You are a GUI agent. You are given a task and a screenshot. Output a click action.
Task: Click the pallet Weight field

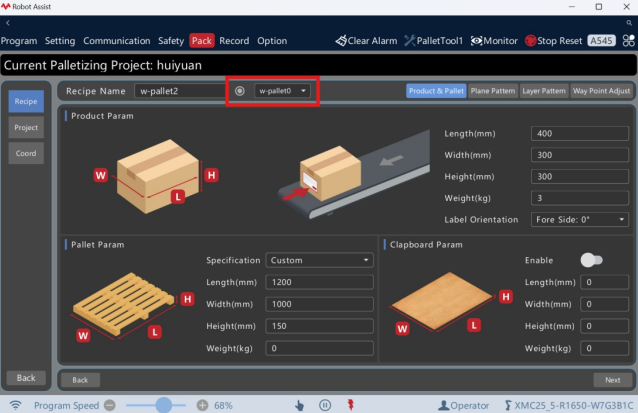[x=319, y=348]
